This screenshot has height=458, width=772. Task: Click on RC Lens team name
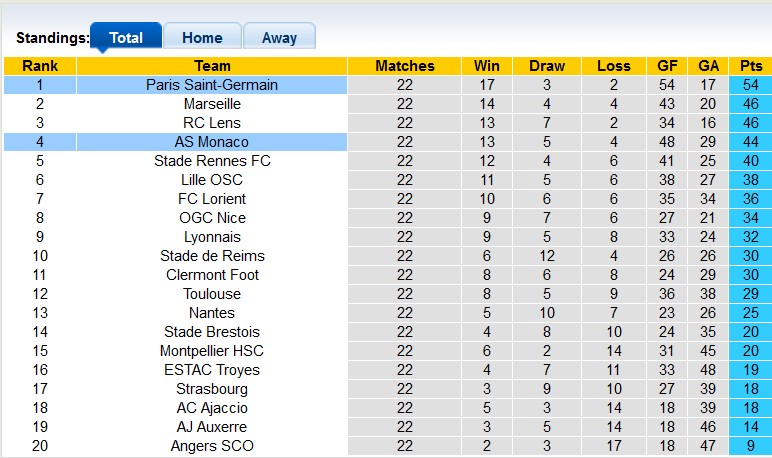pos(212,123)
